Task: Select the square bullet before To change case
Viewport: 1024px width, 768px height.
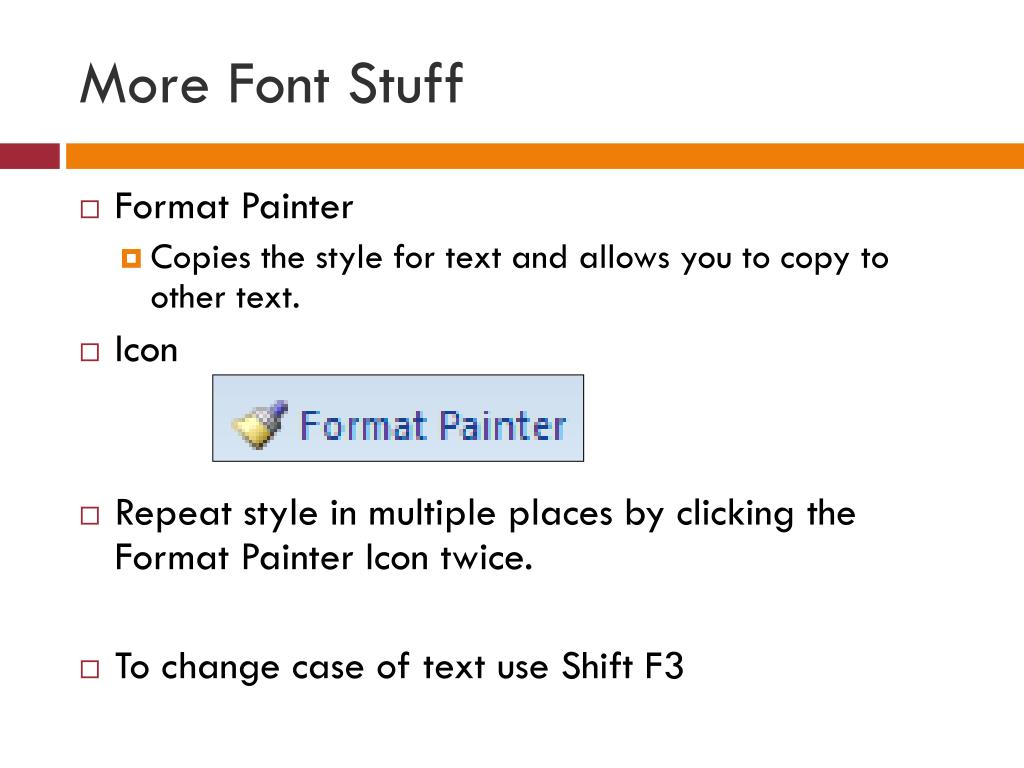Action: click(x=90, y=669)
